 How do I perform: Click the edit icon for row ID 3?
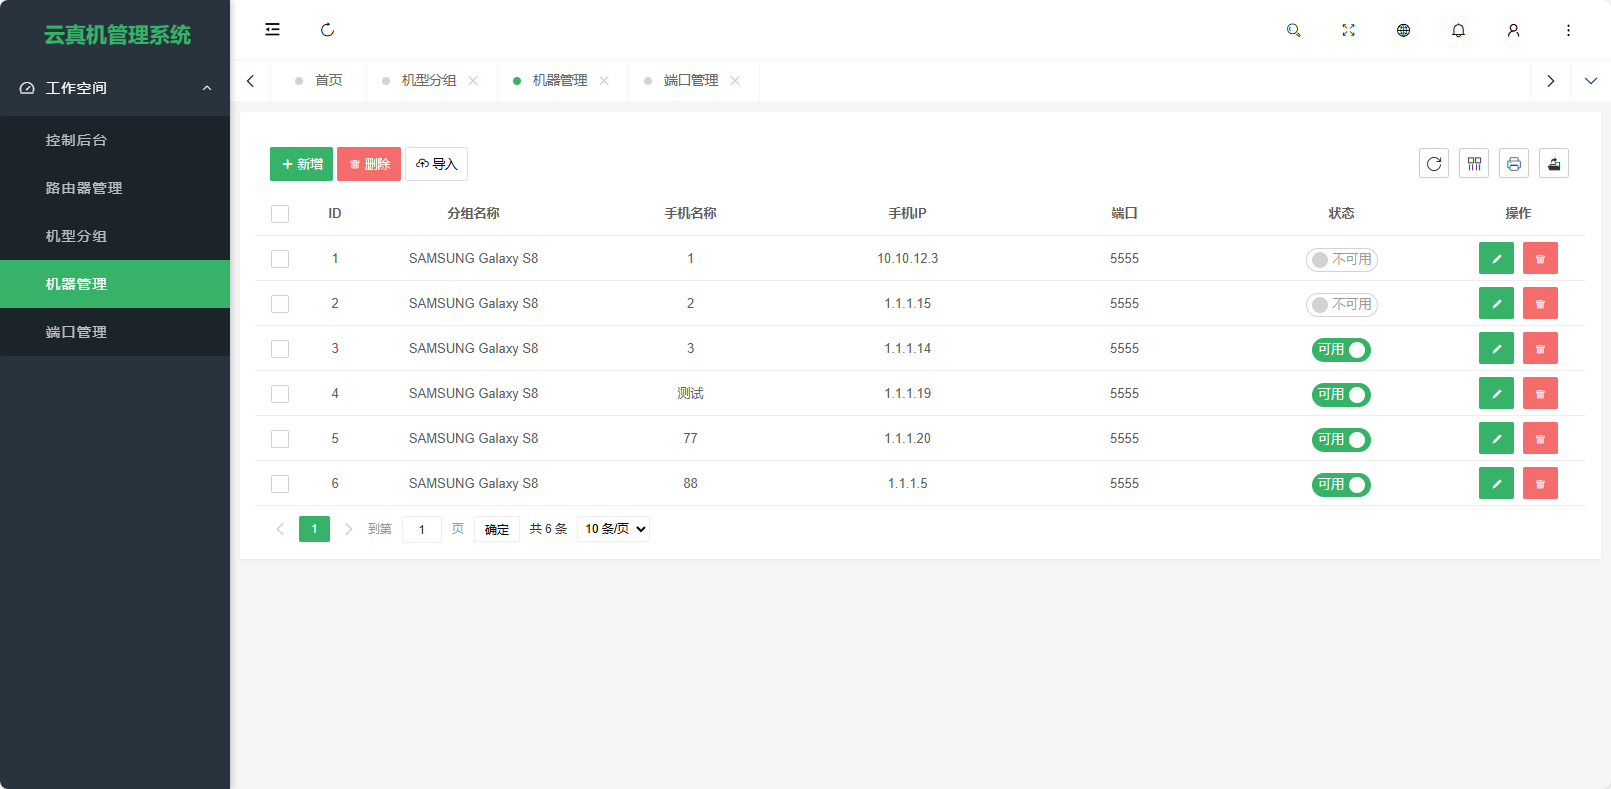coord(1496,348)
